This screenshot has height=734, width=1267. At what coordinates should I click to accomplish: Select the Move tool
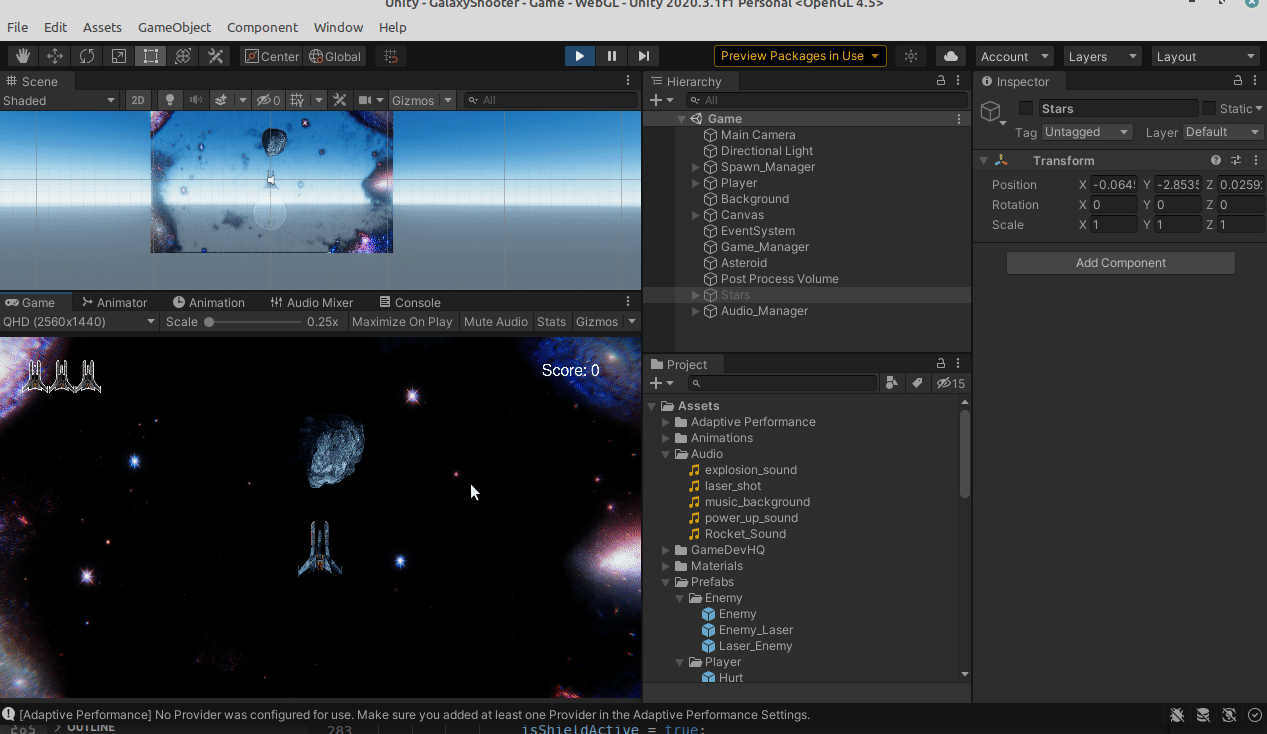click(x=55, y=56)
